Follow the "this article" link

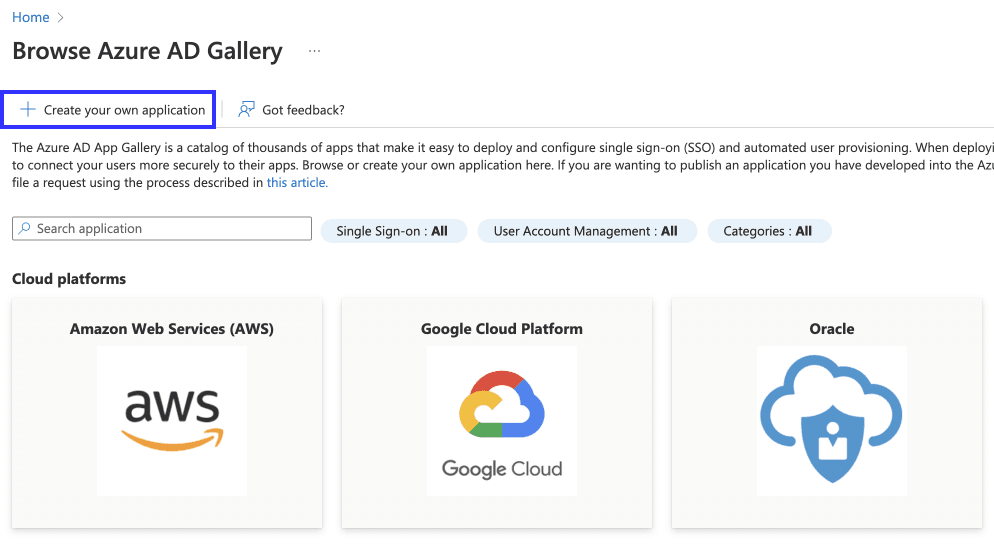pyautogui.click(x=297, y=183)
